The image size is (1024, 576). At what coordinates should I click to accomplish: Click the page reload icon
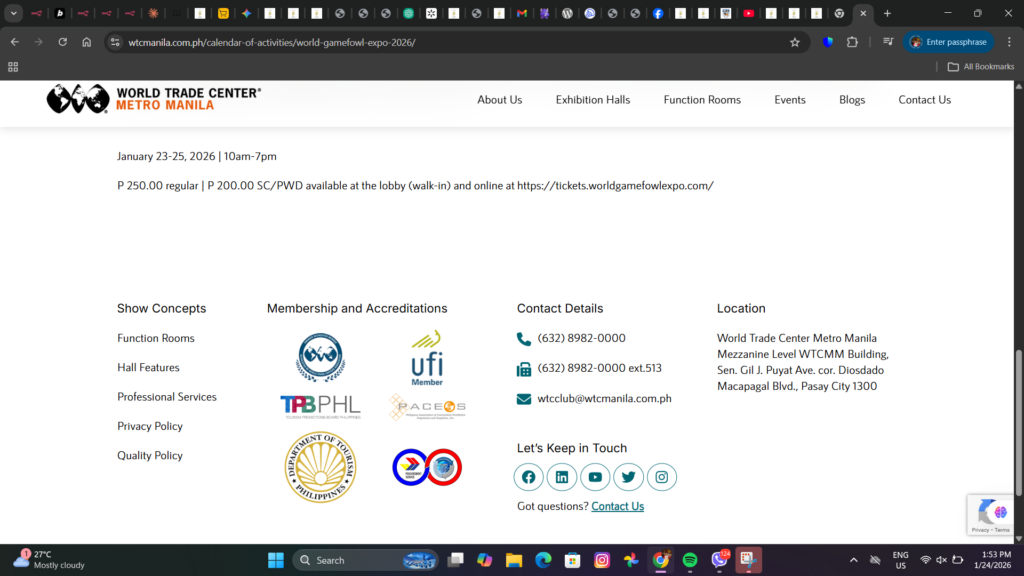62,42
